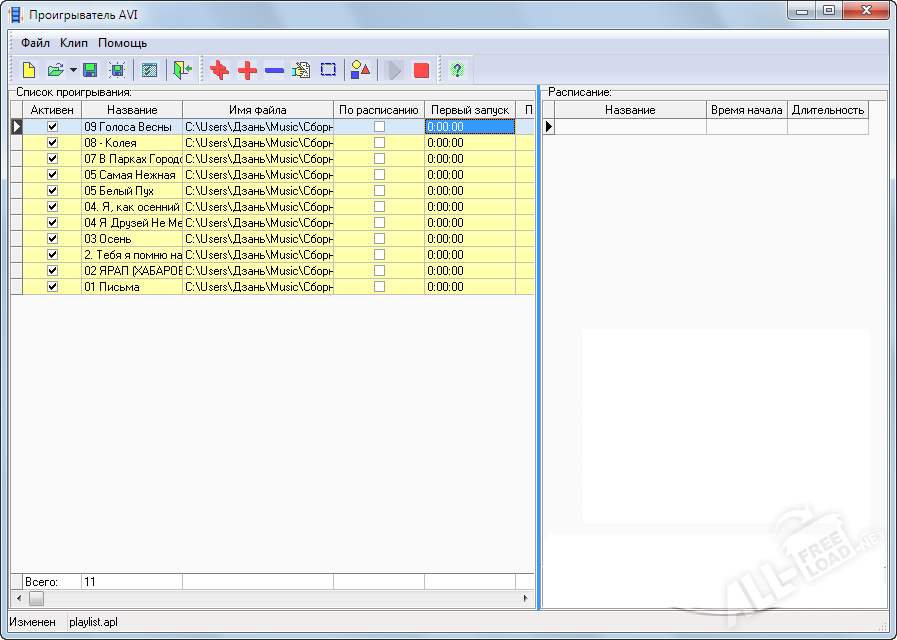Click the exit door icon in toolbar
Image resolution: width=897 pixels, height=640 pixels.
tap(181, 70)
